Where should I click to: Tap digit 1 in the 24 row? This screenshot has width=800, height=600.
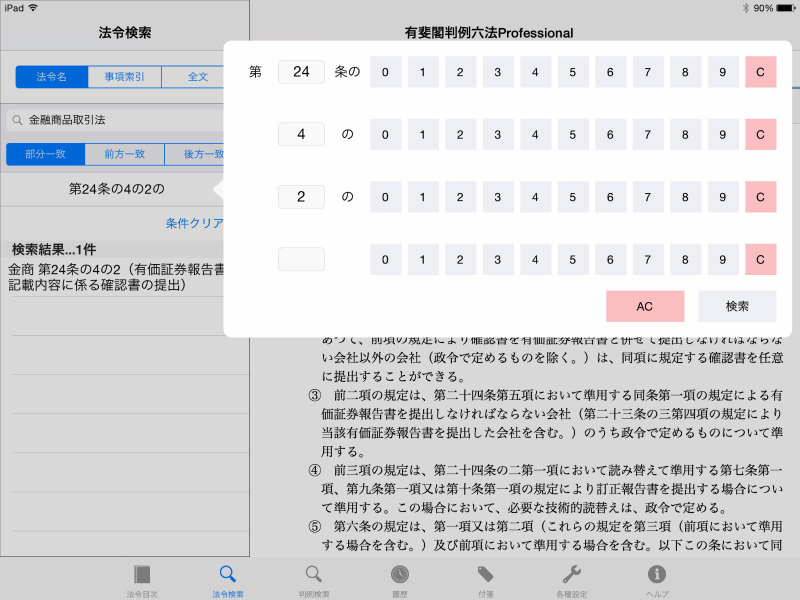[x=423, y=72]
